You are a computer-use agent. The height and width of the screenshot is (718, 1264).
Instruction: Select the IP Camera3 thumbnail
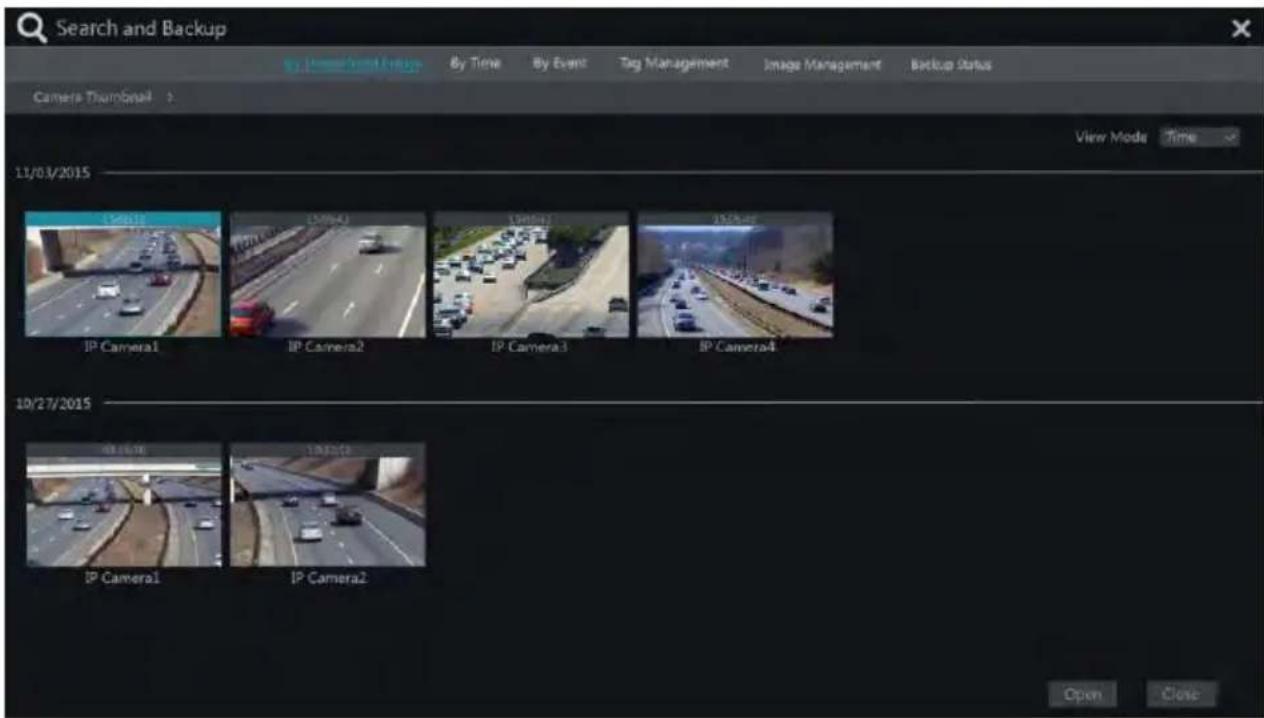coord(531,273)
